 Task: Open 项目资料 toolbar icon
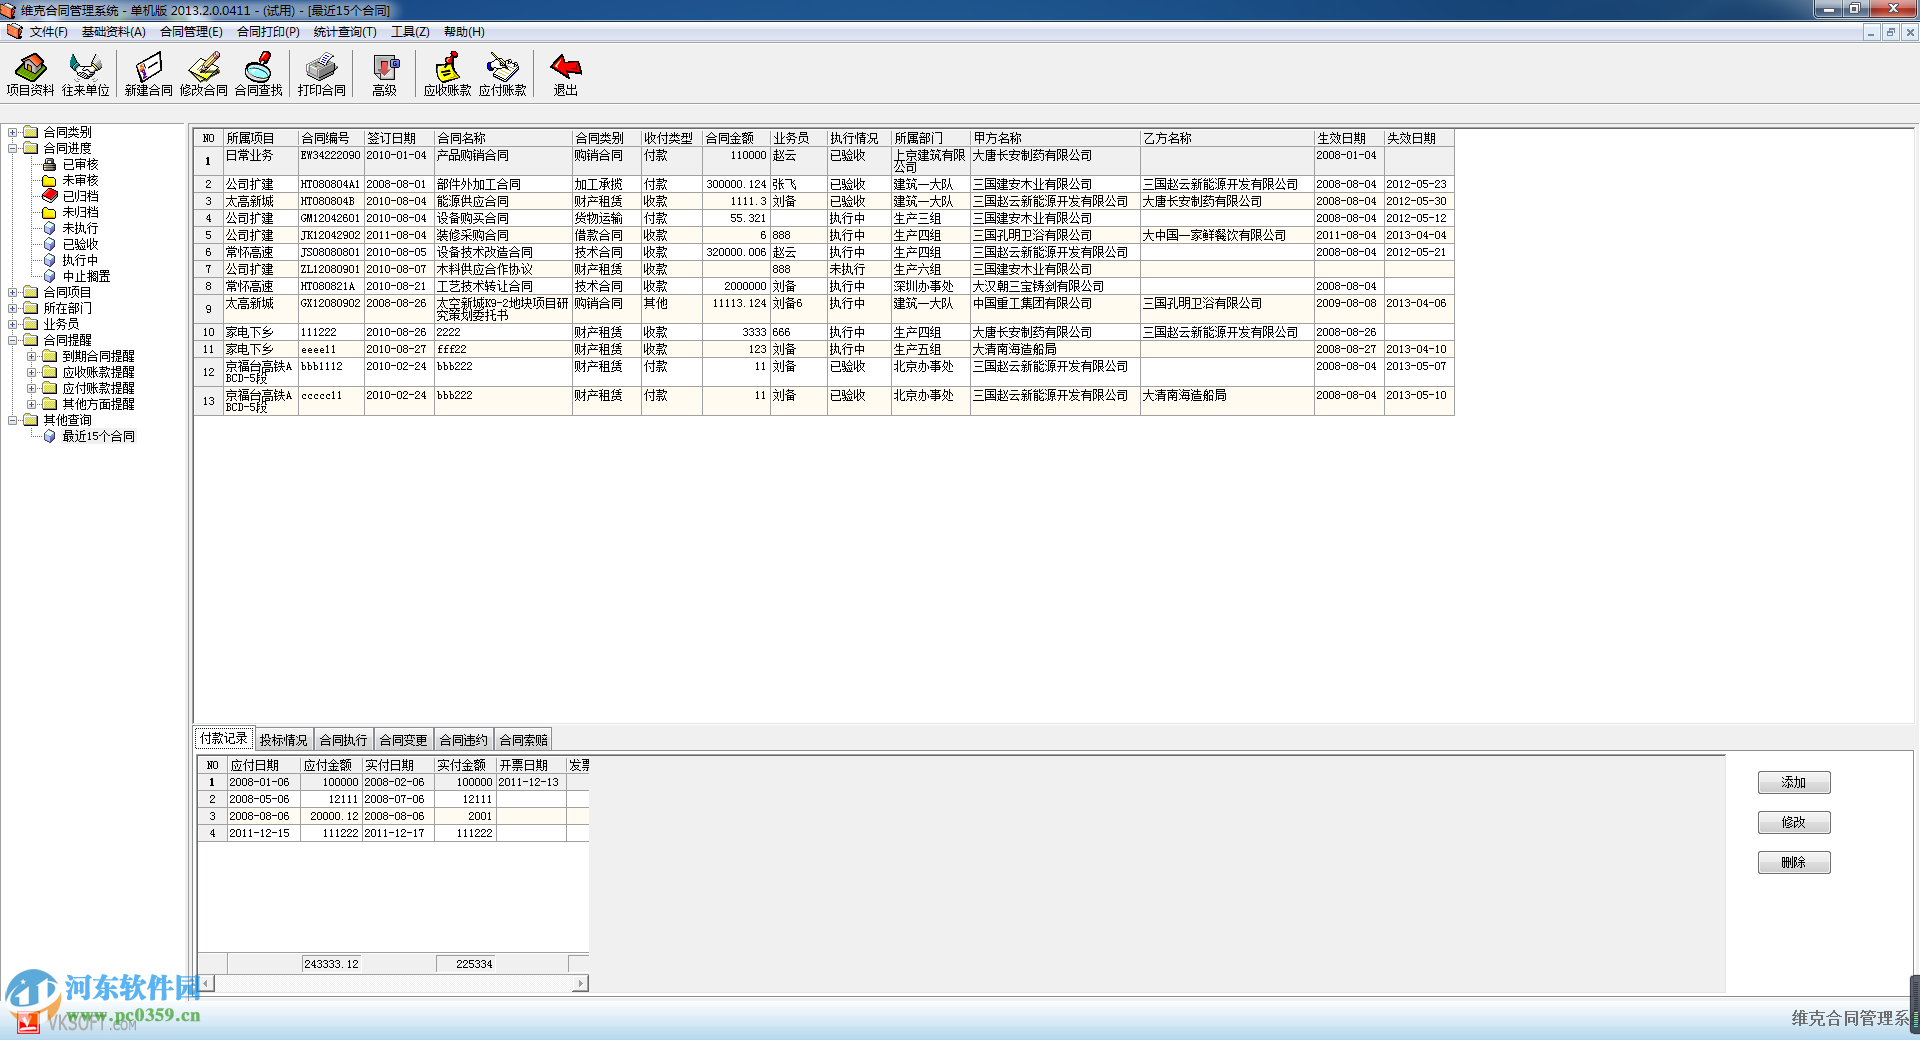[30, 75]
